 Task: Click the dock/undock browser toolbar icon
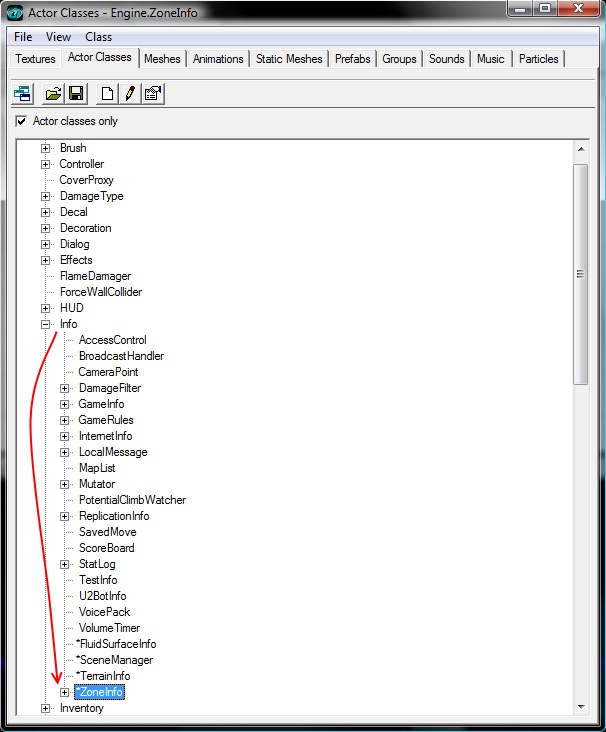pyautogui.click(x=22, y=94)
